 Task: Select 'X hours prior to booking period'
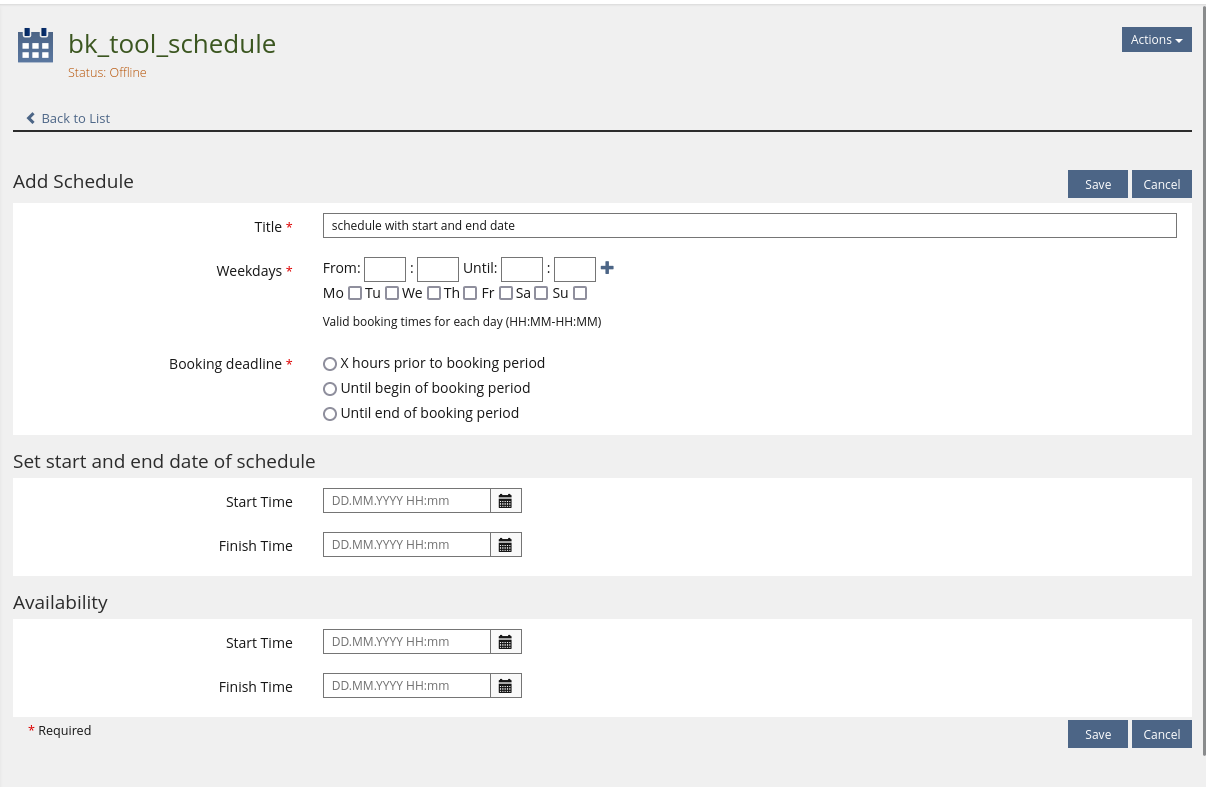coord(330,364)
